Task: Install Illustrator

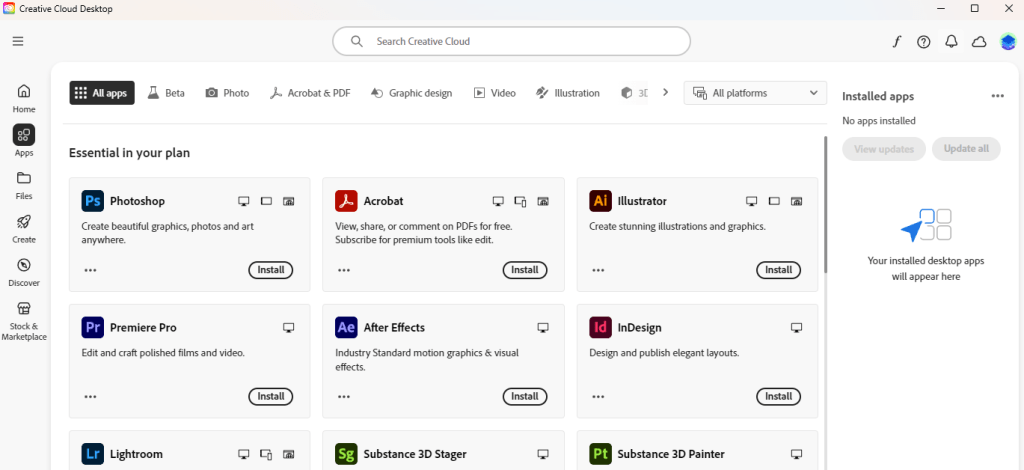Action: point(778,270)
